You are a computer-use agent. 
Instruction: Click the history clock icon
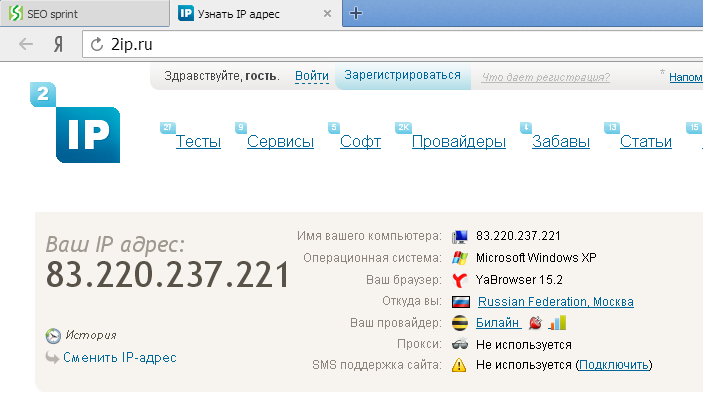tap(53, 336)
